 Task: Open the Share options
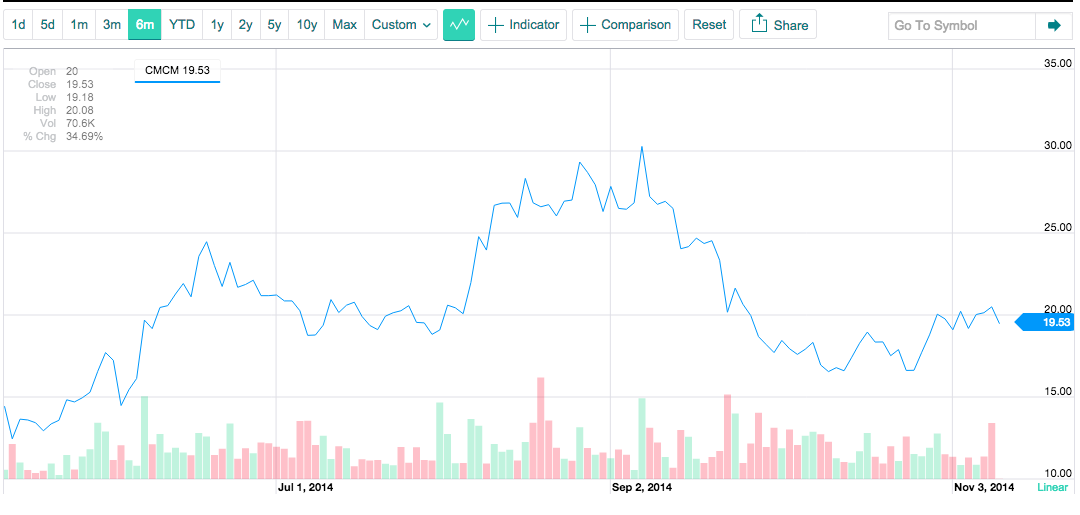pyautogui.click(x=778, y=25)
